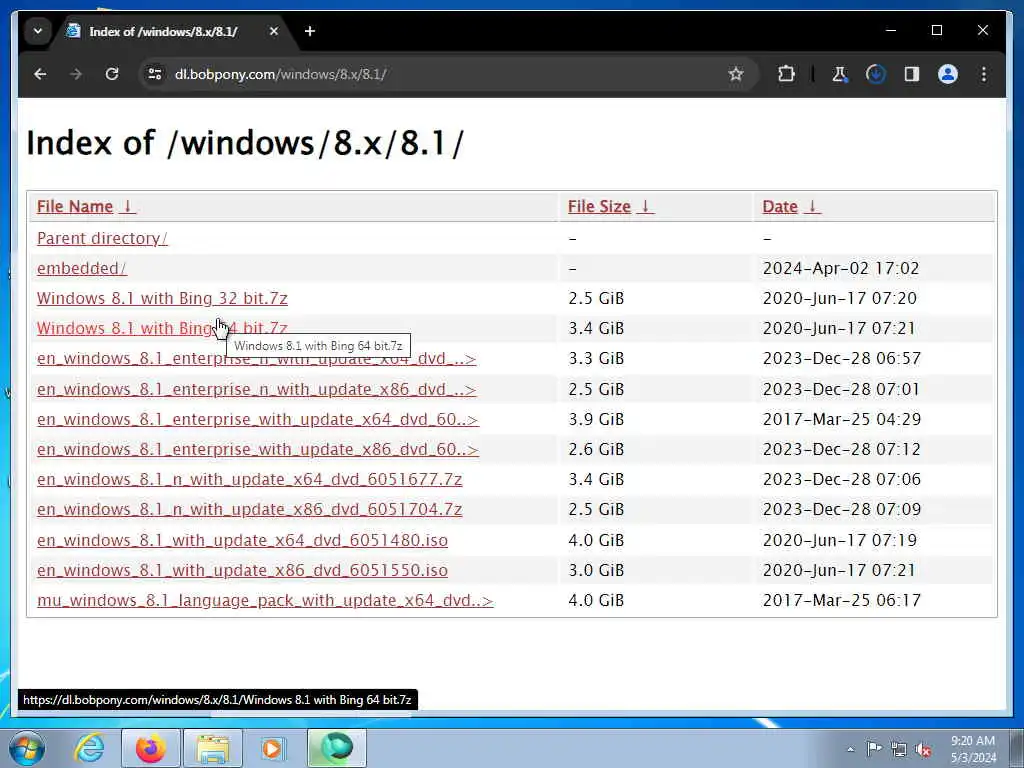Download x86 dvd_6051550.iso file
This screenshot has height=768, width=1024.
tap(242, 570)
